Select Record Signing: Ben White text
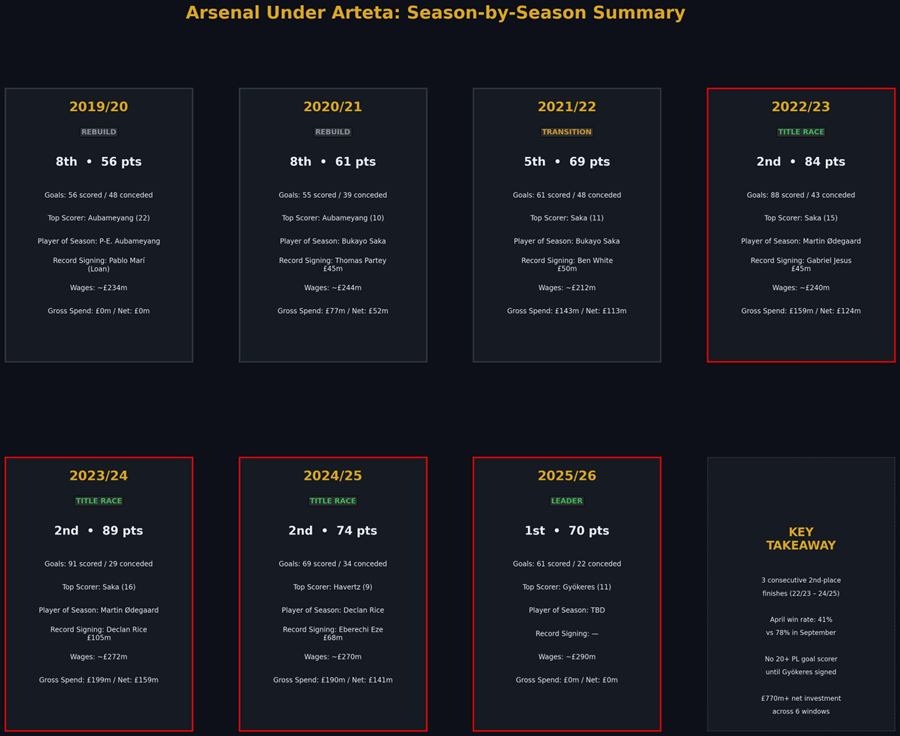The image size is (900, 736). (x=567, y=264)
